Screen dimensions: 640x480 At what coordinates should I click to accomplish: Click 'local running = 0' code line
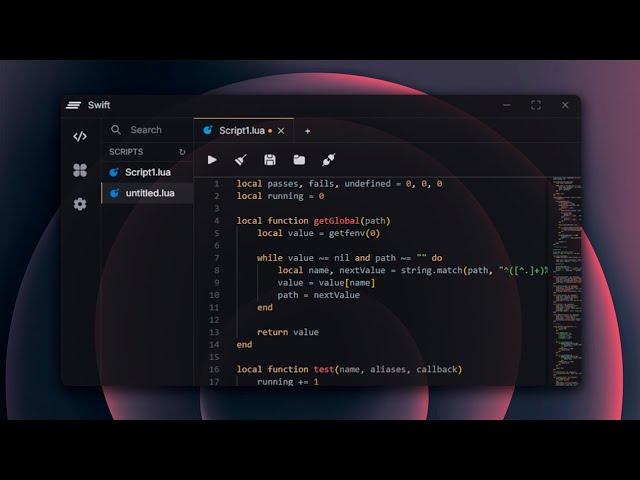280,196
